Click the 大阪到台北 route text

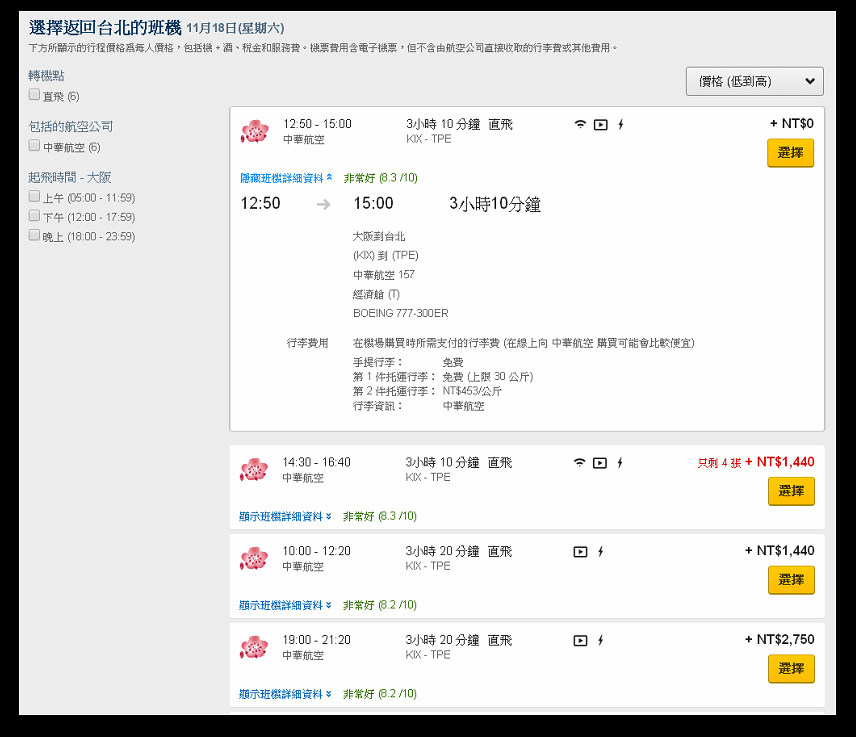(379, 236)
